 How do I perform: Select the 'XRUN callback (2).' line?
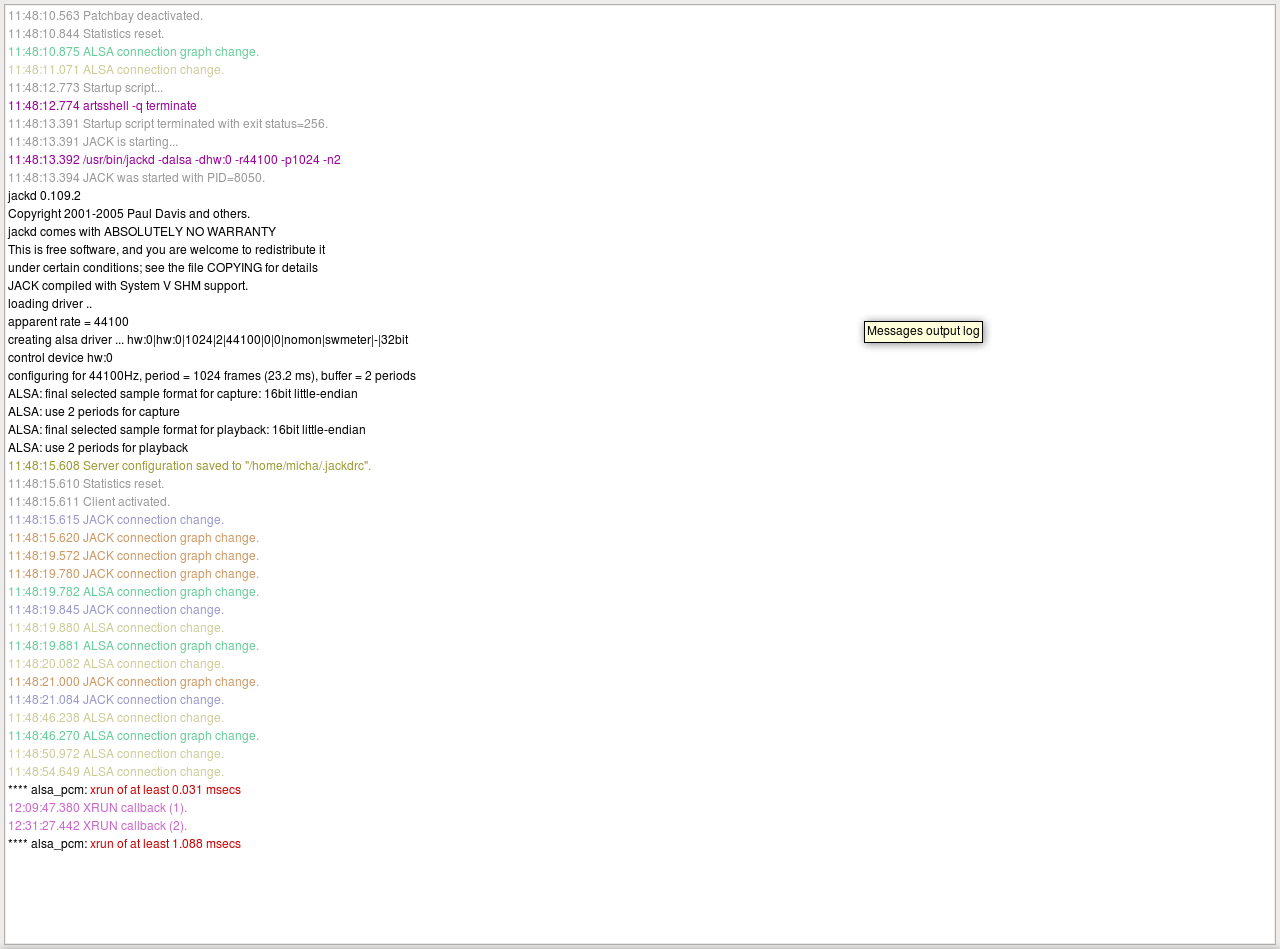97,826
